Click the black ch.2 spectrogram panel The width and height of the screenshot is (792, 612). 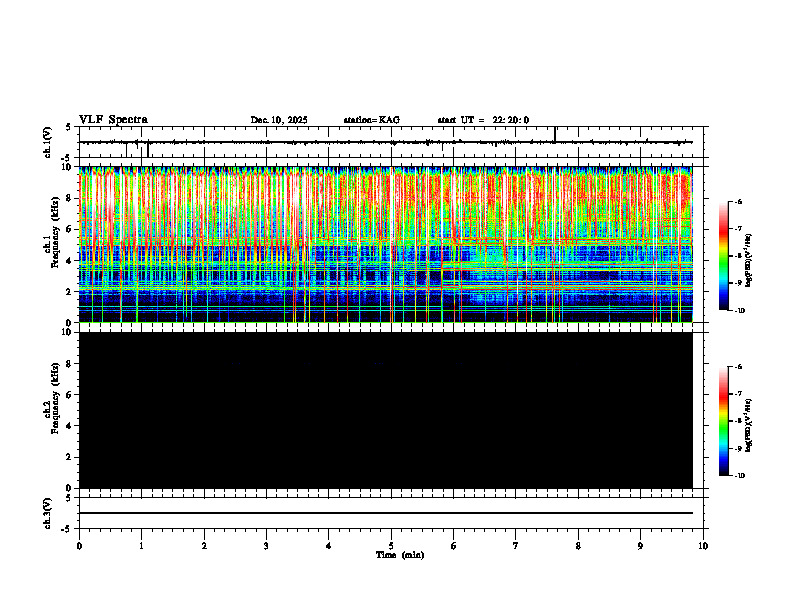pyautogui.click(x=386, y=410)
